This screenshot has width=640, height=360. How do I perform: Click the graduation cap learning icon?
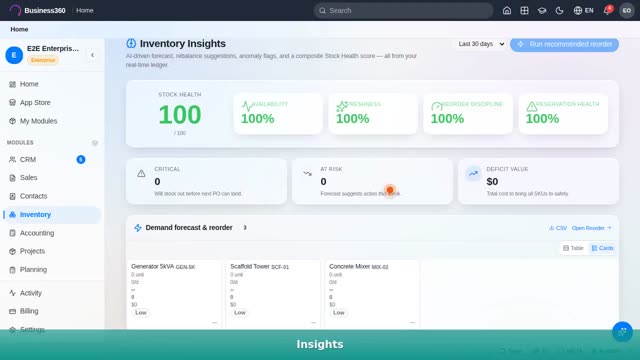tap(542, 11)
